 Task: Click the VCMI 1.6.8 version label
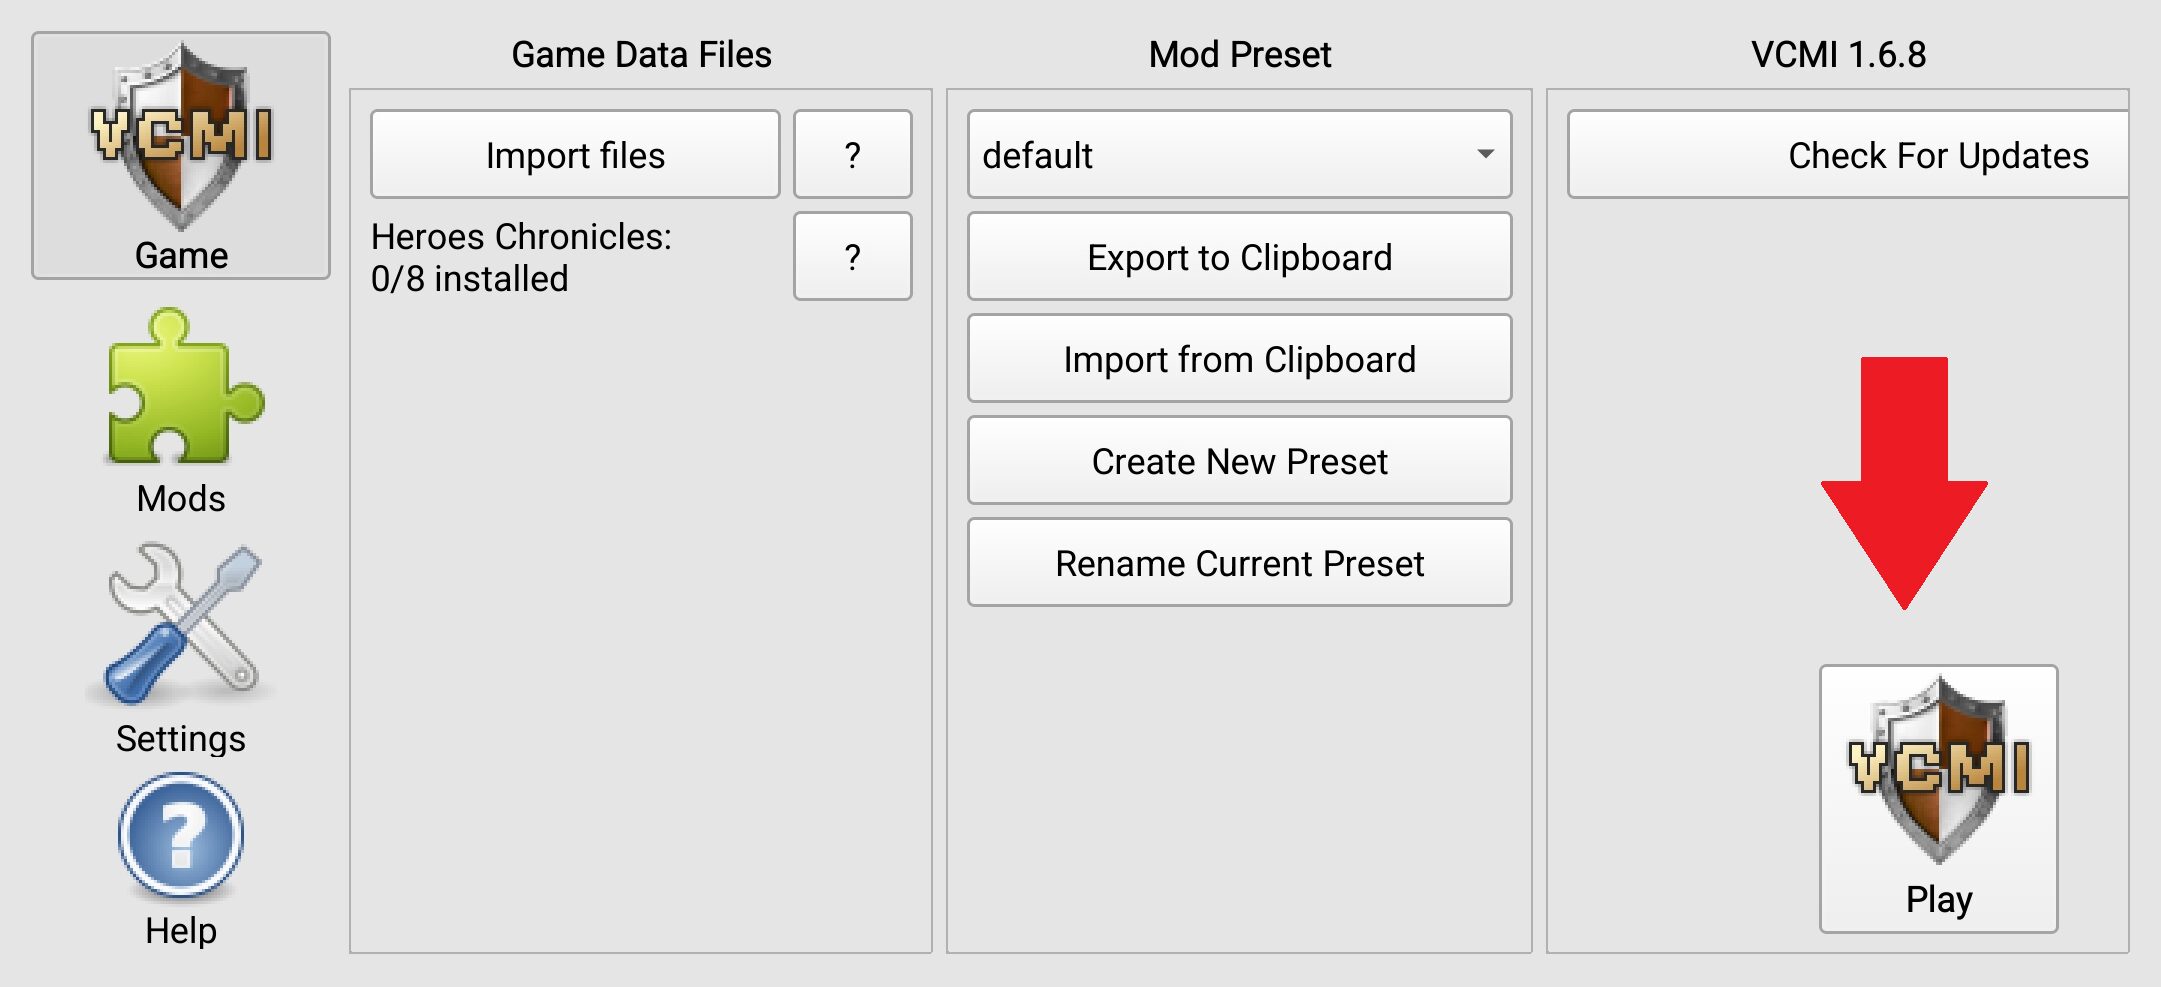pyautogui.click(x=1838, y=54)
